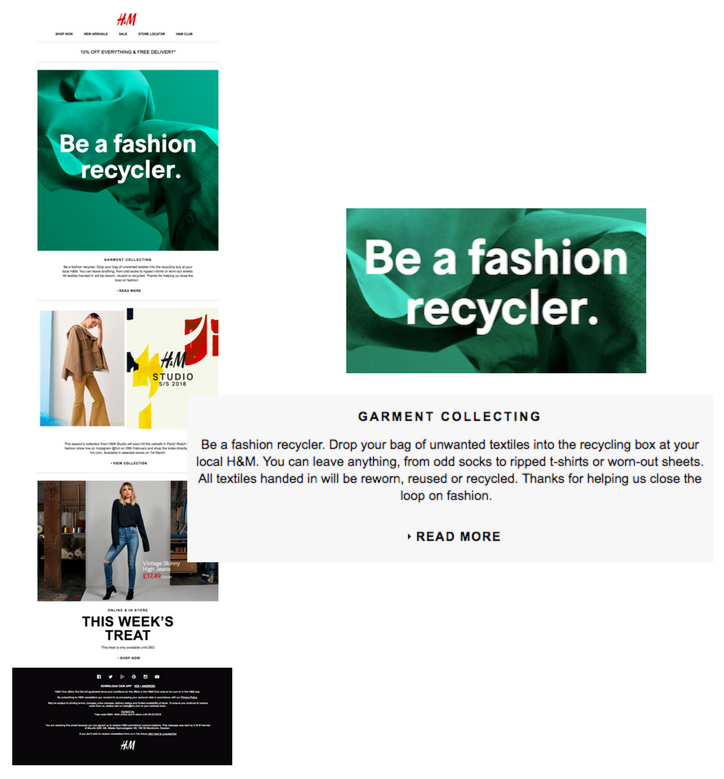The image size is (724, 779).
Task: Open the YouTube icon in footer
Action: tap(157, 677)
